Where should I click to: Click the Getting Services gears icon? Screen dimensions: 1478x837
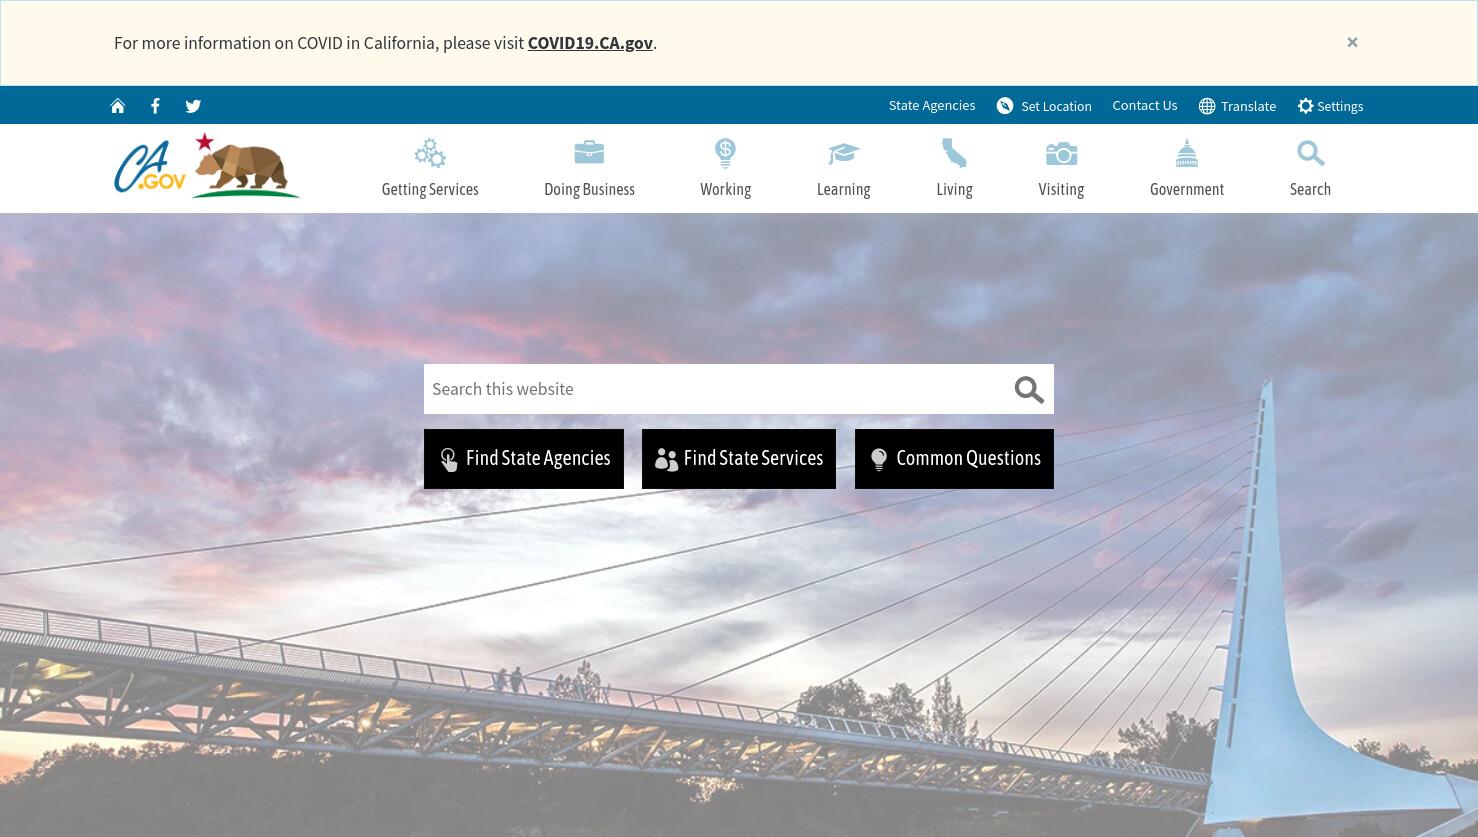pos(430,153)
